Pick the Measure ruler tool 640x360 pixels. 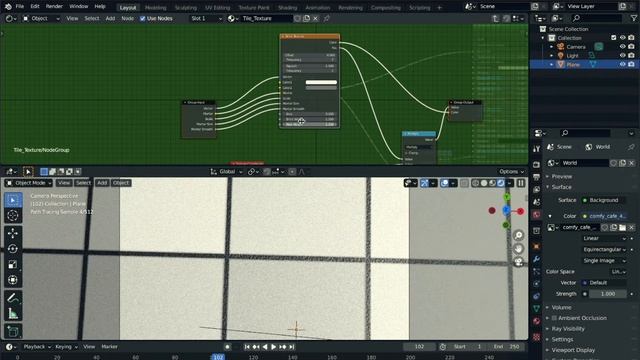(x=13, y=313)
